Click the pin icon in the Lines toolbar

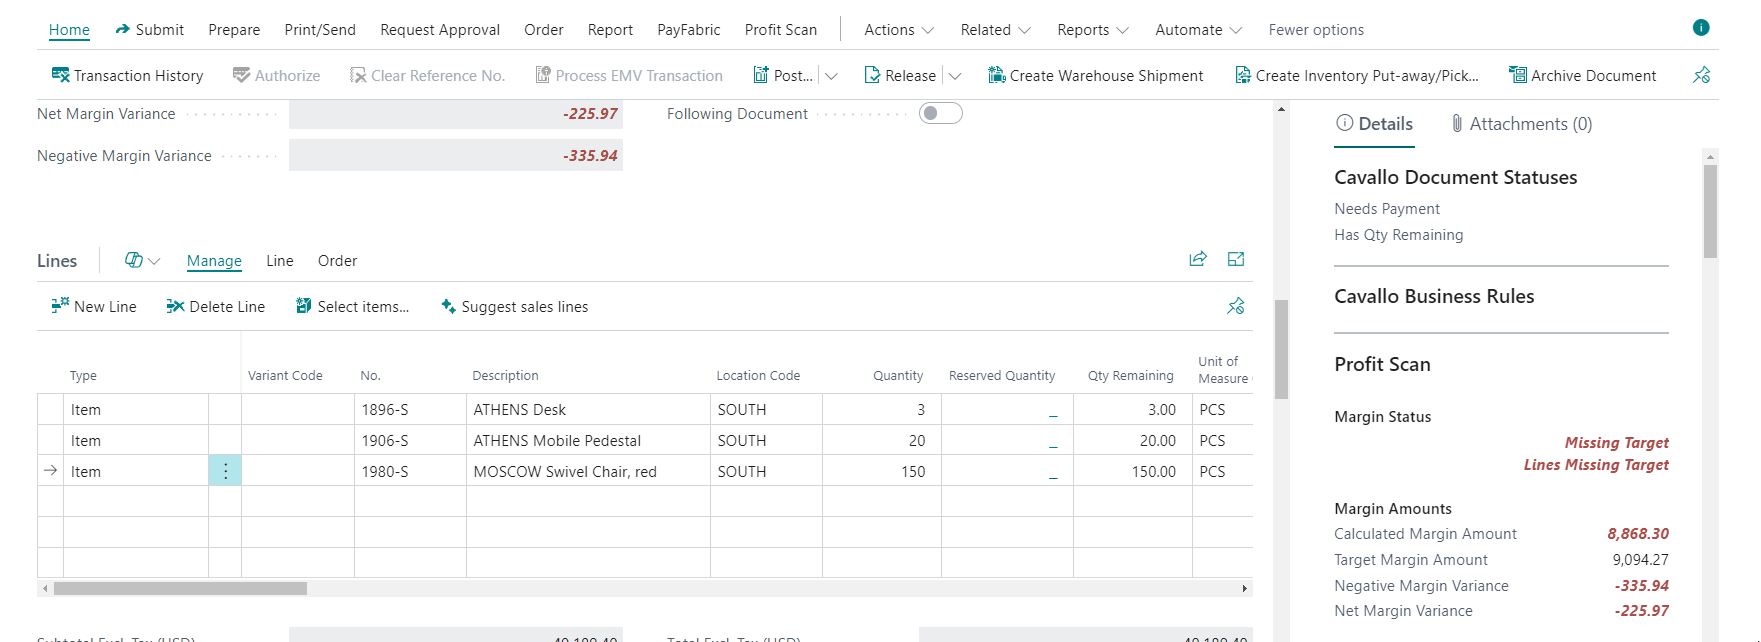(1236, 306)
